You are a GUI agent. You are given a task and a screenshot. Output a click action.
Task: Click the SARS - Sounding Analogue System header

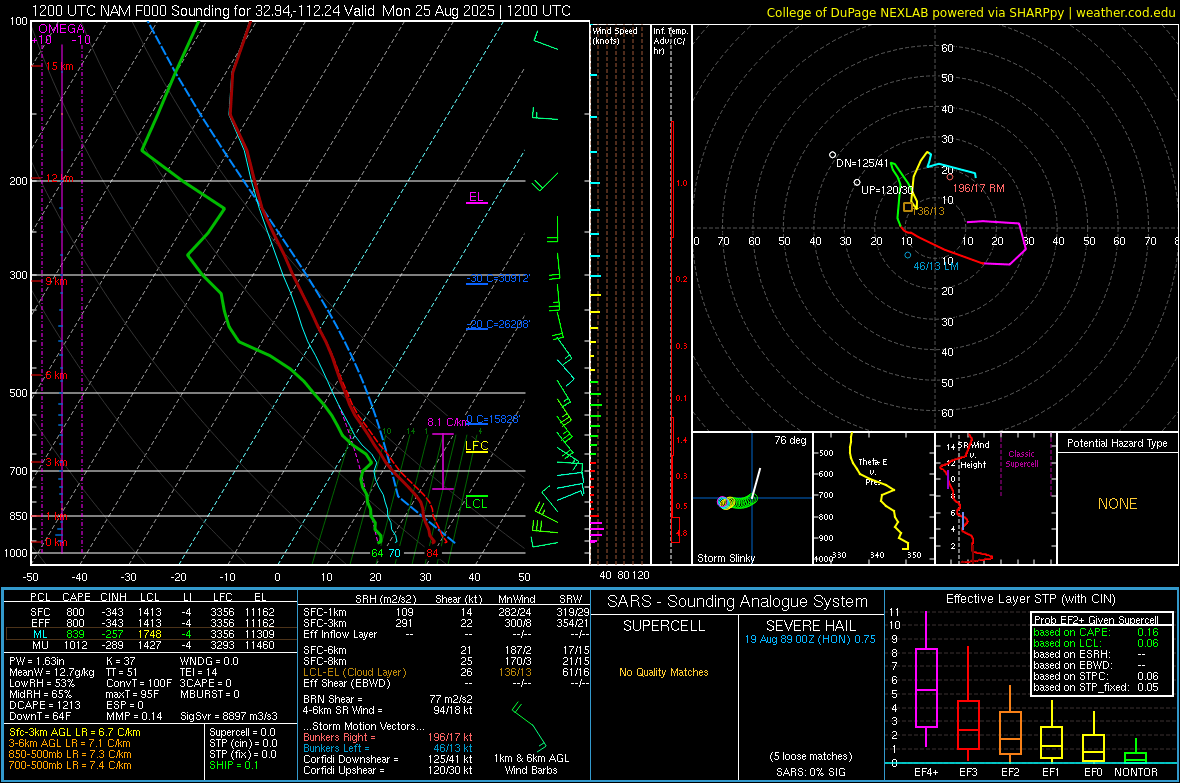point(737,602)
